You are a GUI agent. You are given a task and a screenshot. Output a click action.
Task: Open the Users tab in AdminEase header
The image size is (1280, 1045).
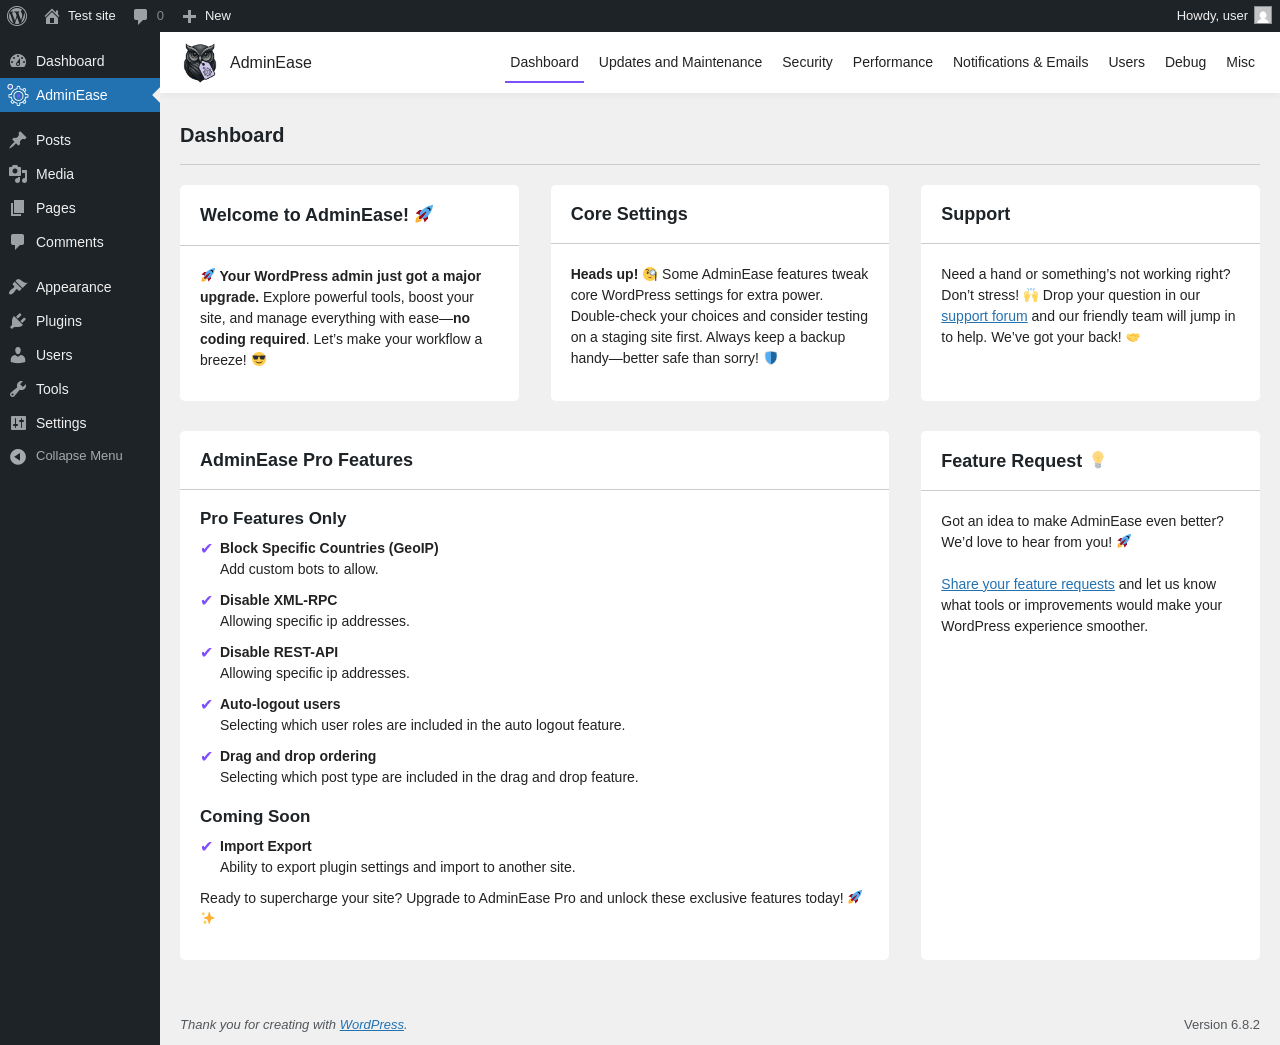(x=1126, y=62)
